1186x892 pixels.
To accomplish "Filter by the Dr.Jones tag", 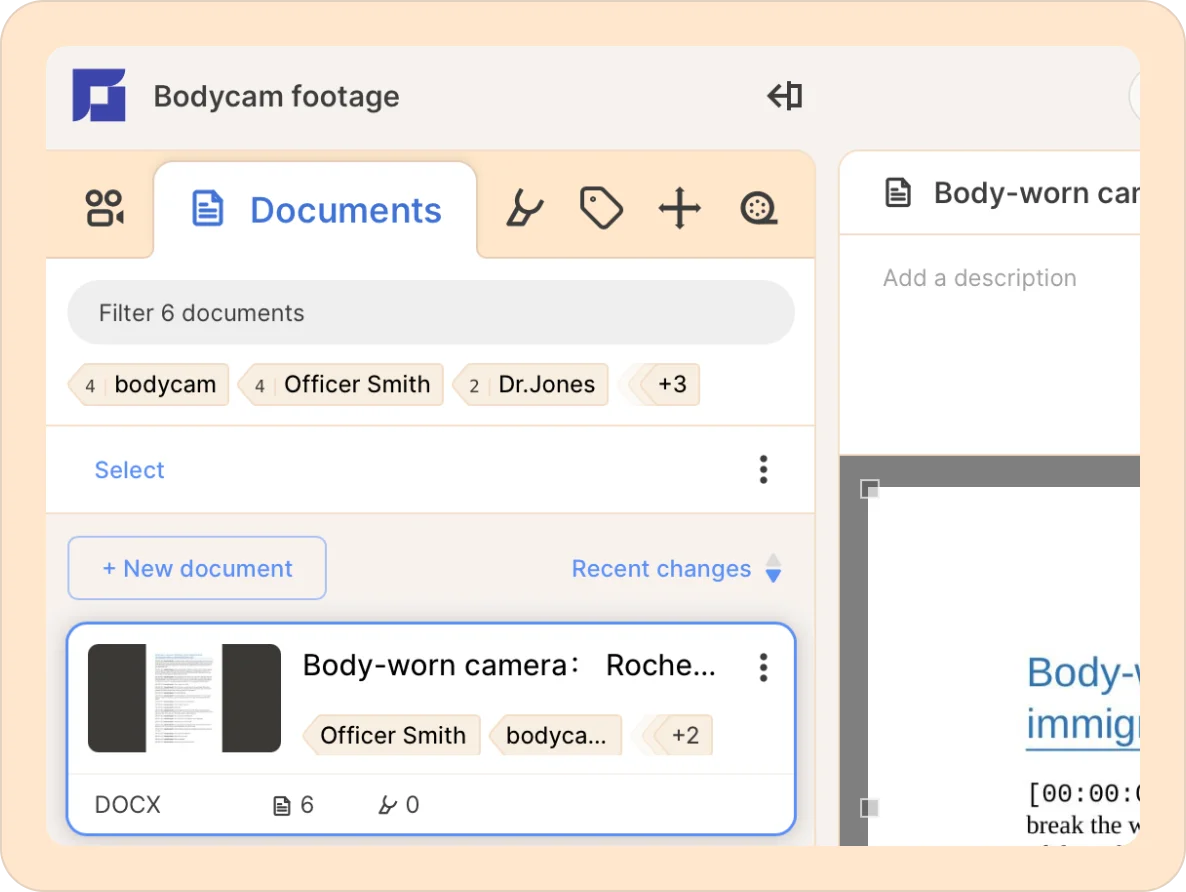I will tap(531, 384).
